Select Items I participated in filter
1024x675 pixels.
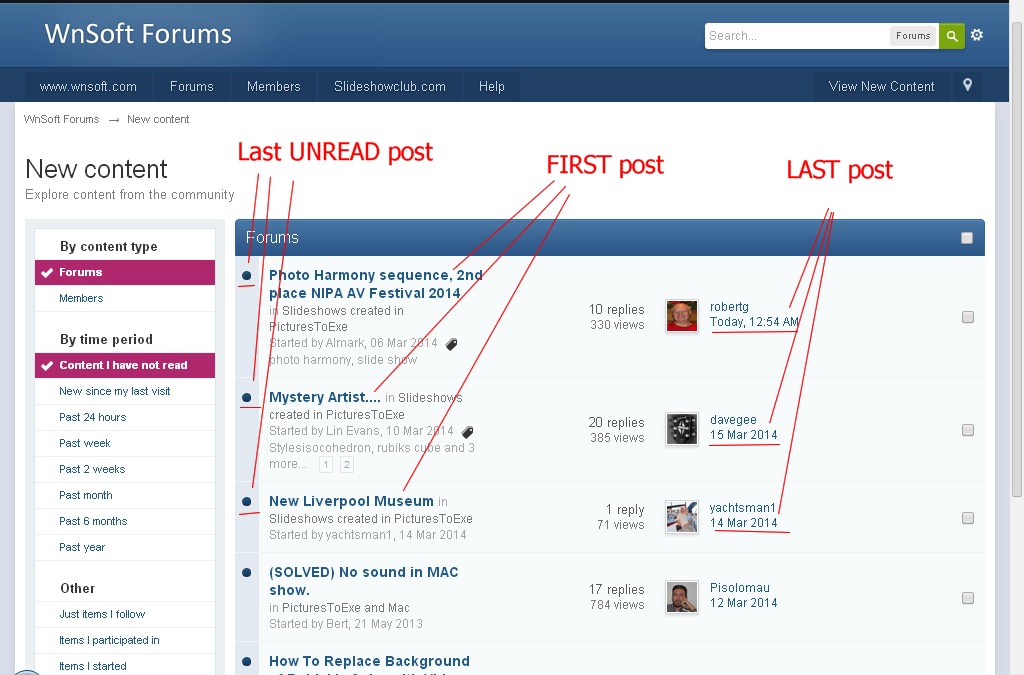(x=109, y=640)
